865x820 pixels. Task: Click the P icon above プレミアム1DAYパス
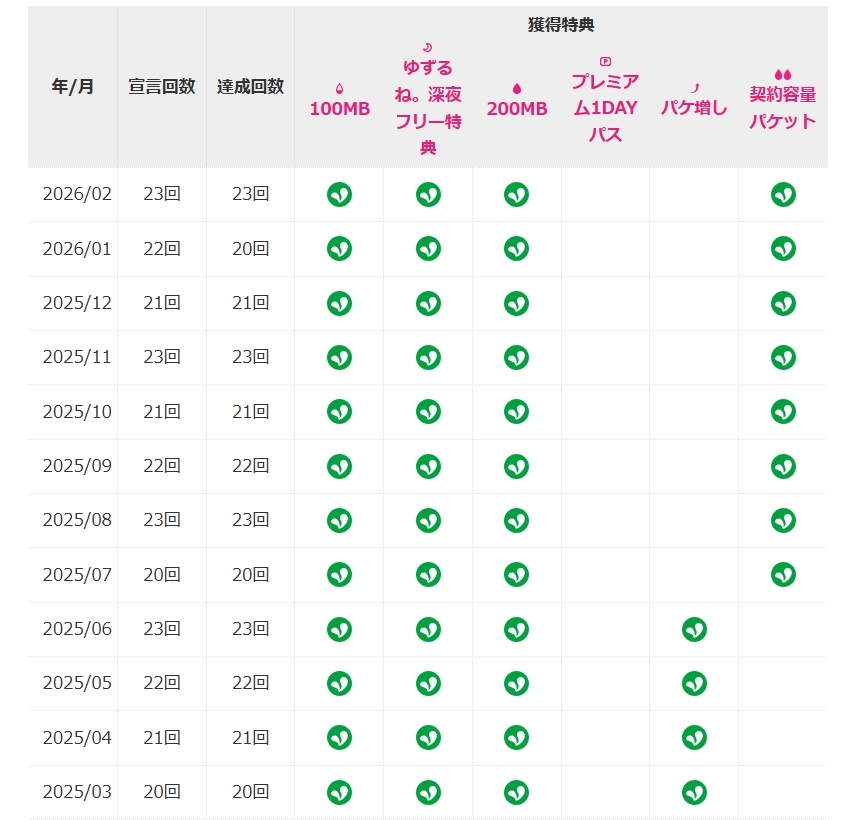(x=605, y=61)
